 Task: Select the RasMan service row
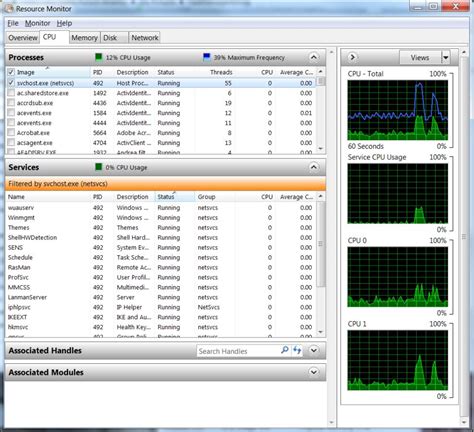(x=161, y=267)
